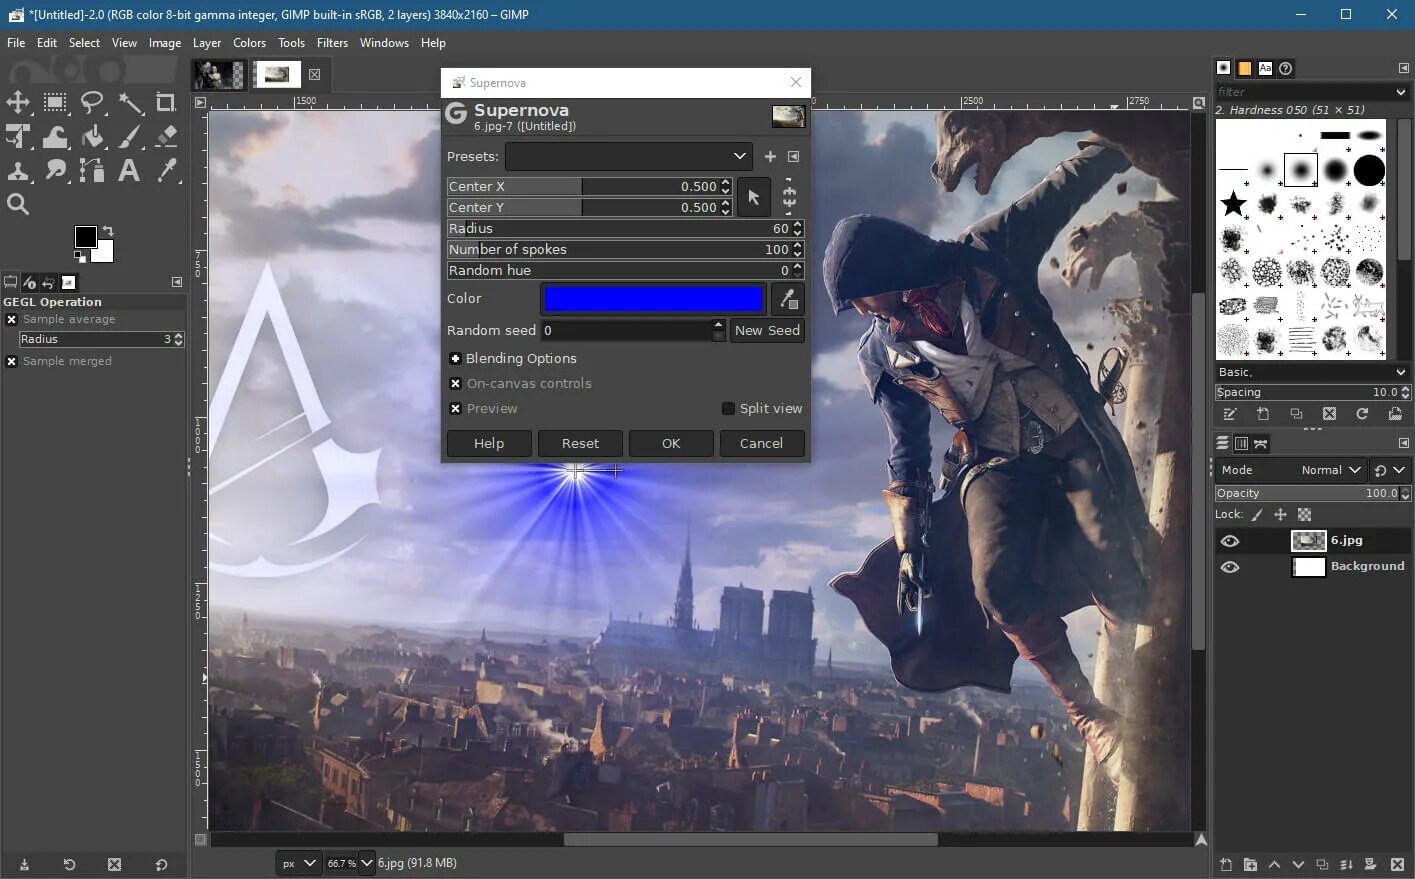Click the Random seed input field
The height and width of the screenshot is (879, 1415).
[x=626, y=331]
